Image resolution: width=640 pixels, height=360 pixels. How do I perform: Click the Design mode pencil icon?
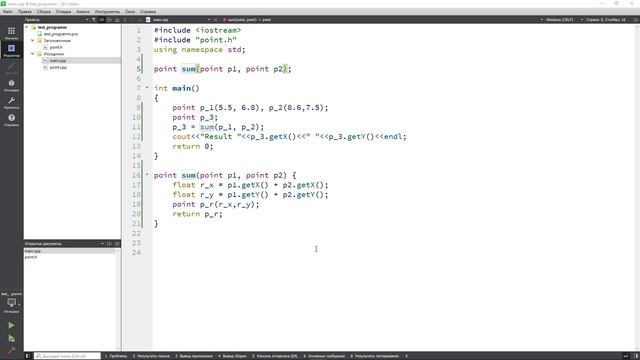11,66
